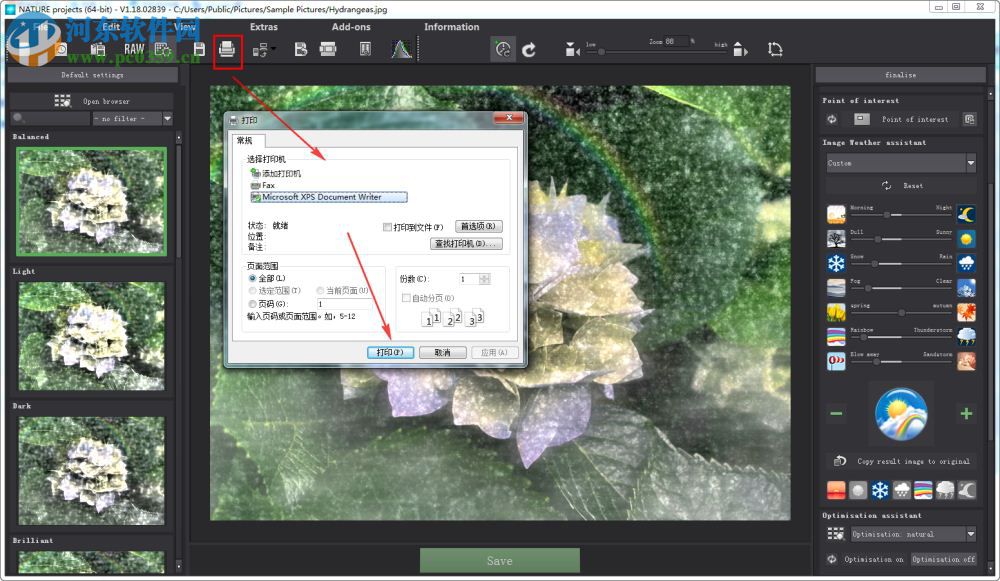This screenshot has height=581, width=1000.
Task: Select the Thunderstorm weather icon
Action: tap(965, 336)
